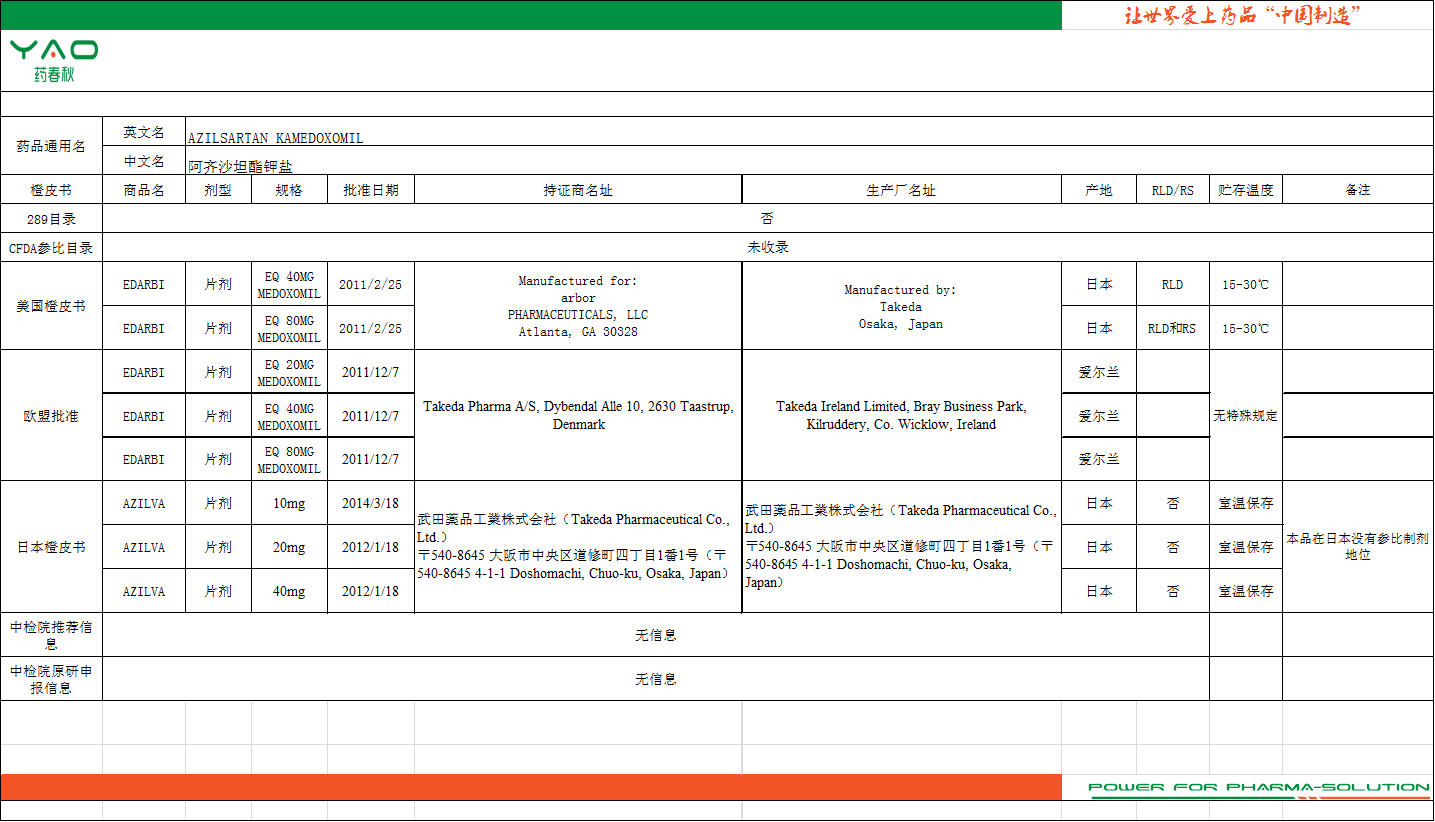Select the Japanese 持证商名址 Doshomachi address cell

(x=578, y=547)
